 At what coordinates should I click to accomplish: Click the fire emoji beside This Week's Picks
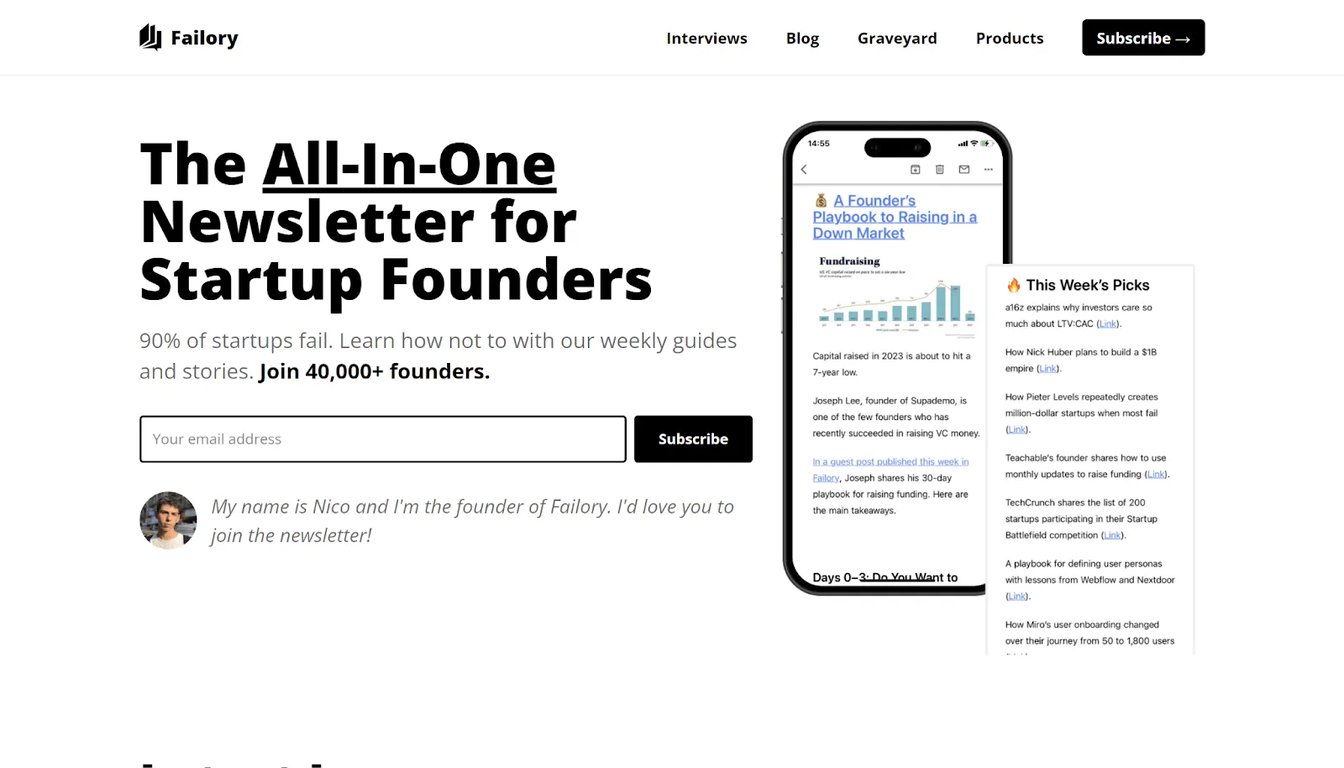point(1013,285)
